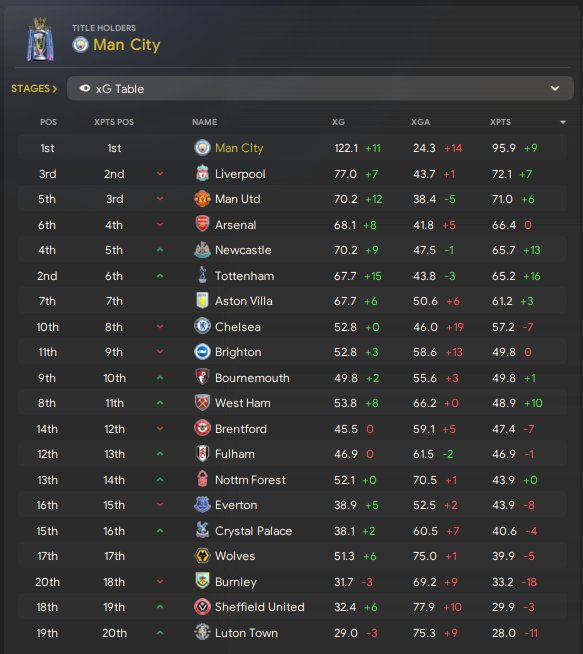Click the Liverpool club crest

click(x=202, y=174)
